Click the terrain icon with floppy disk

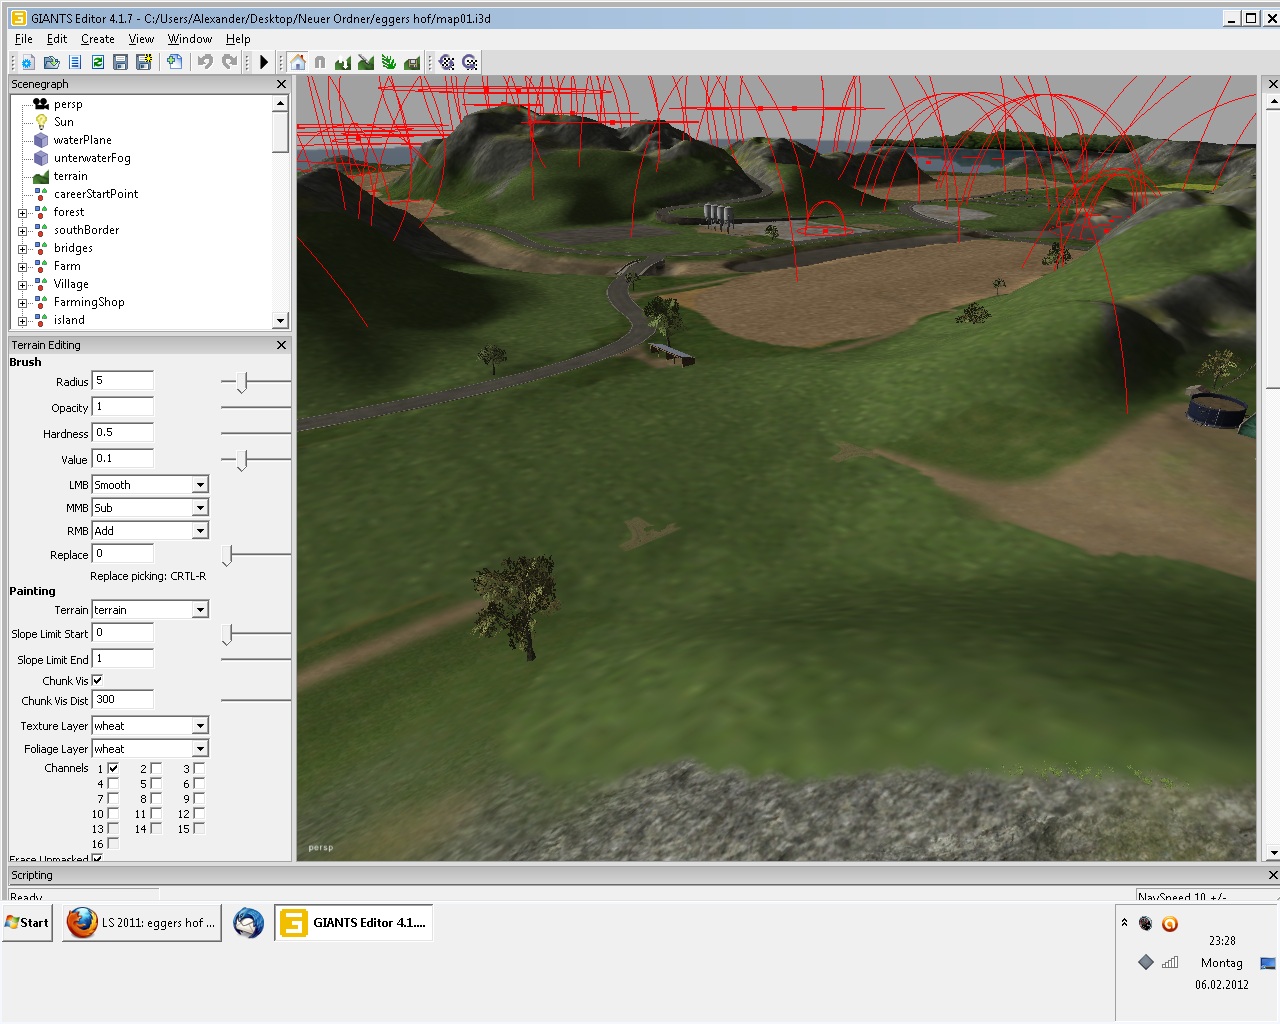(x=412, y=62)
